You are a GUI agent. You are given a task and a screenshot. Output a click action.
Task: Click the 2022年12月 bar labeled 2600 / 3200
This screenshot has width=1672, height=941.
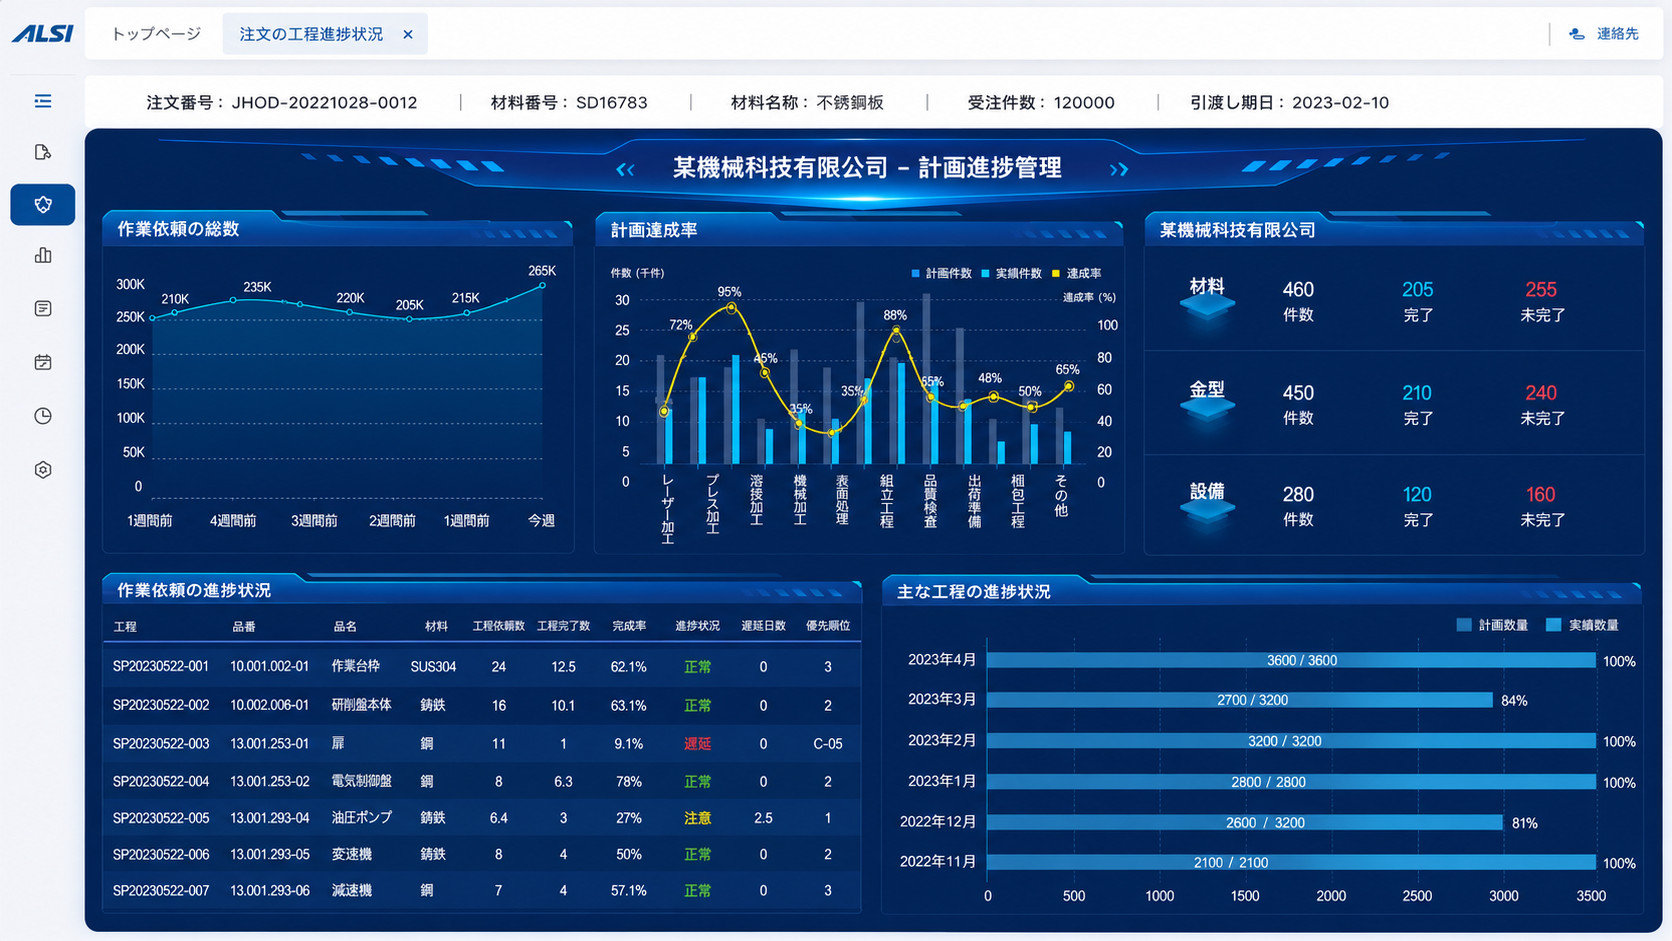point(1245,822)
